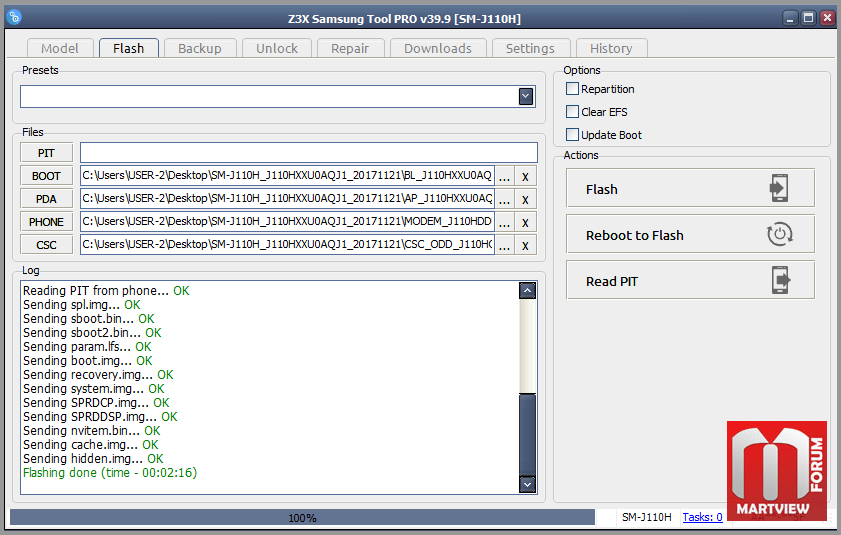Screen dimensions: 841x535
Task: Click the BOOT file path field
Action: [287, 175]
